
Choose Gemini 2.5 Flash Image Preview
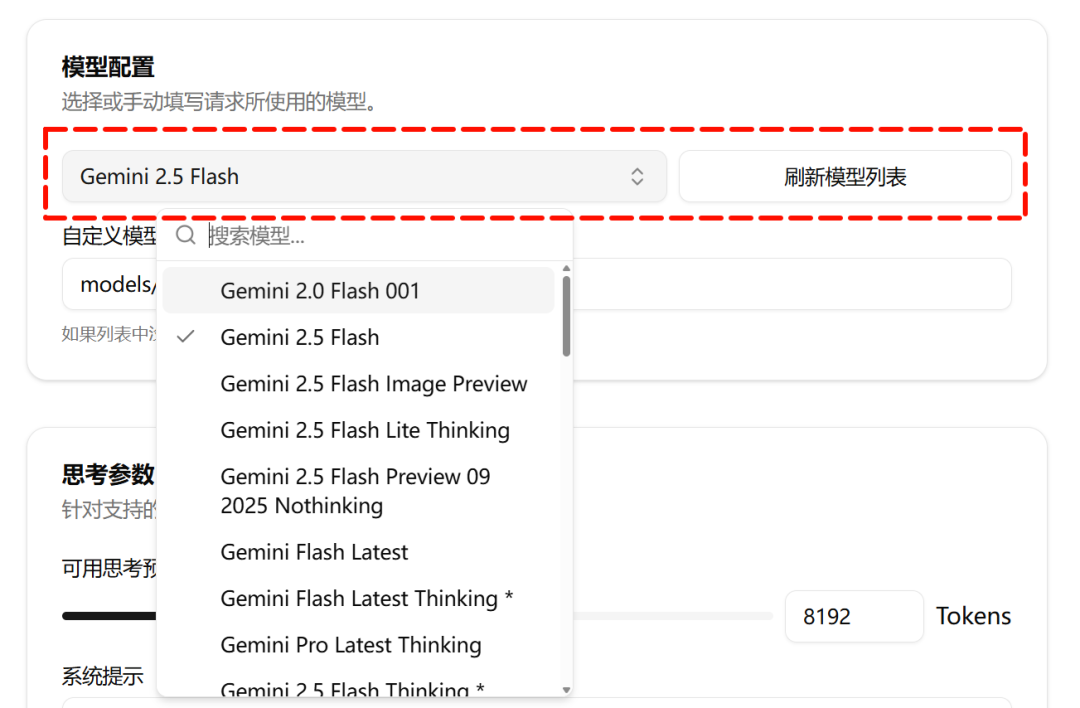(x=373, y=384)
